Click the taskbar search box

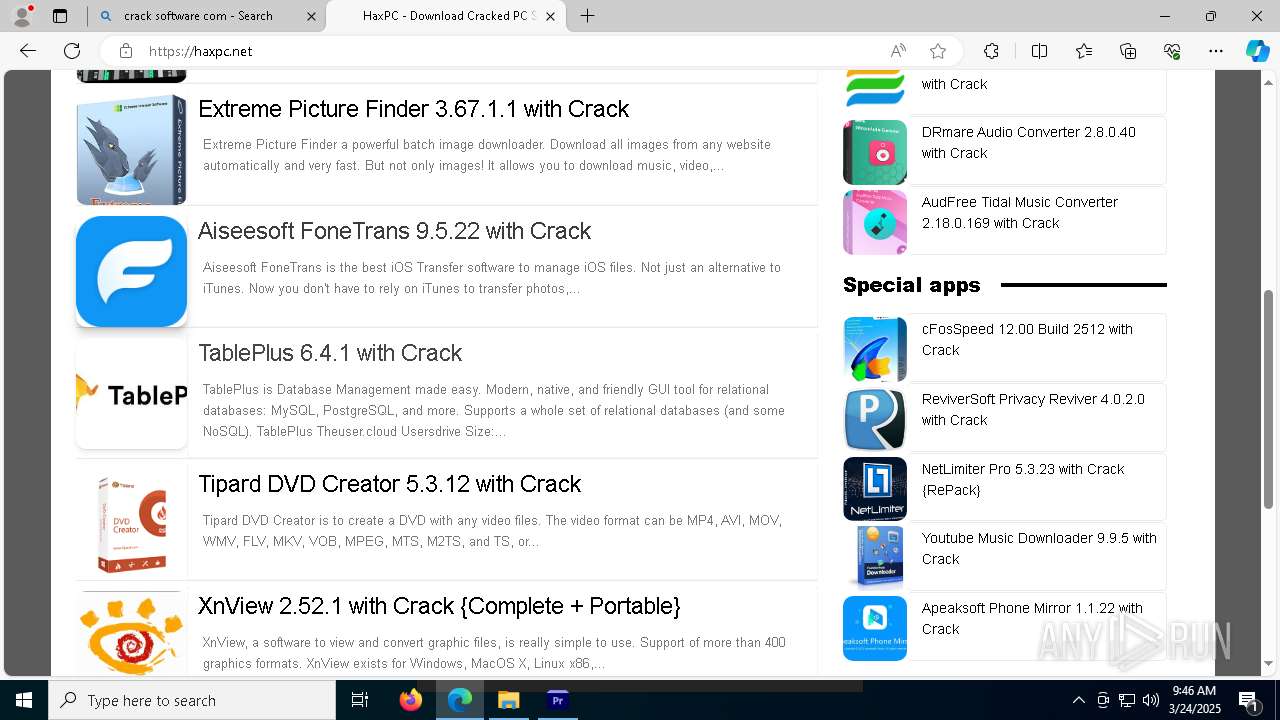(x=192, y=700)
